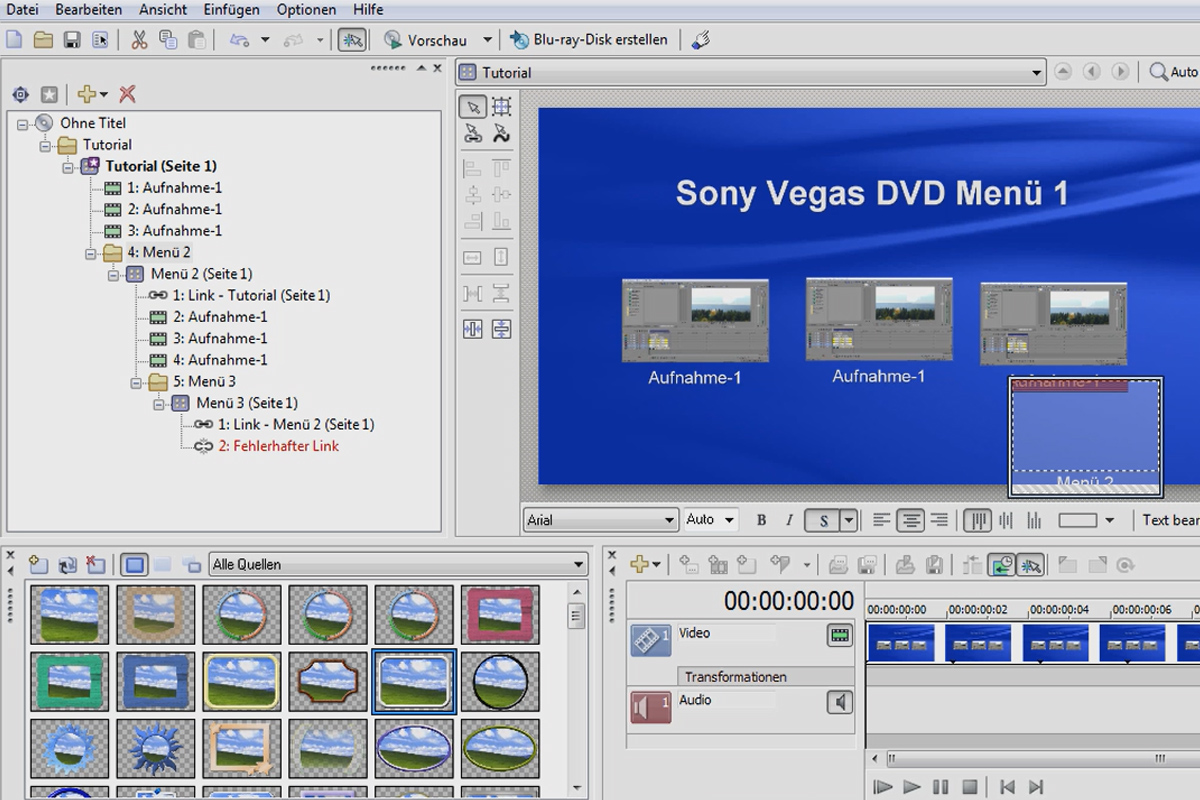1200x800 pixels.
Task: Click the Undo arrow icon
Action: [239, 40]
